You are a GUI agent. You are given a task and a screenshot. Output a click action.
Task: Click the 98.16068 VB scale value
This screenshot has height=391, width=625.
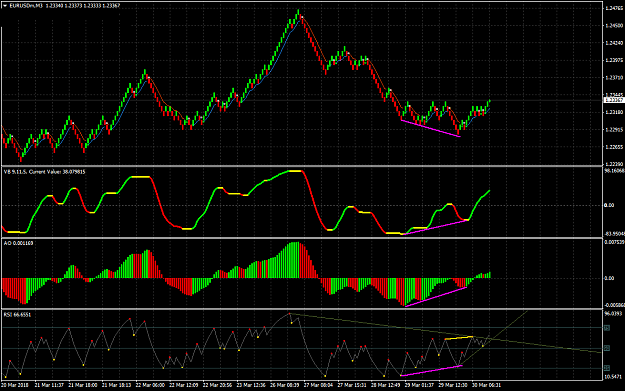click(x=614, y=171)
